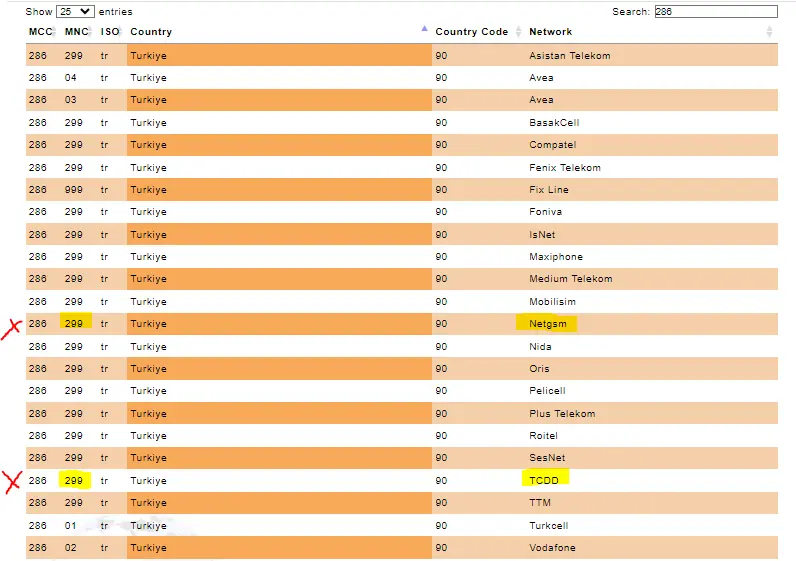This screenshot has height=561, width=796.
Task: Click the Avea cell with MNC 03
Action: (541, 100)
